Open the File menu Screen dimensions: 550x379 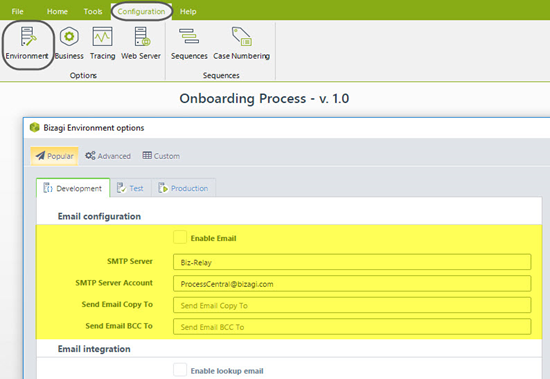point(18,12)
